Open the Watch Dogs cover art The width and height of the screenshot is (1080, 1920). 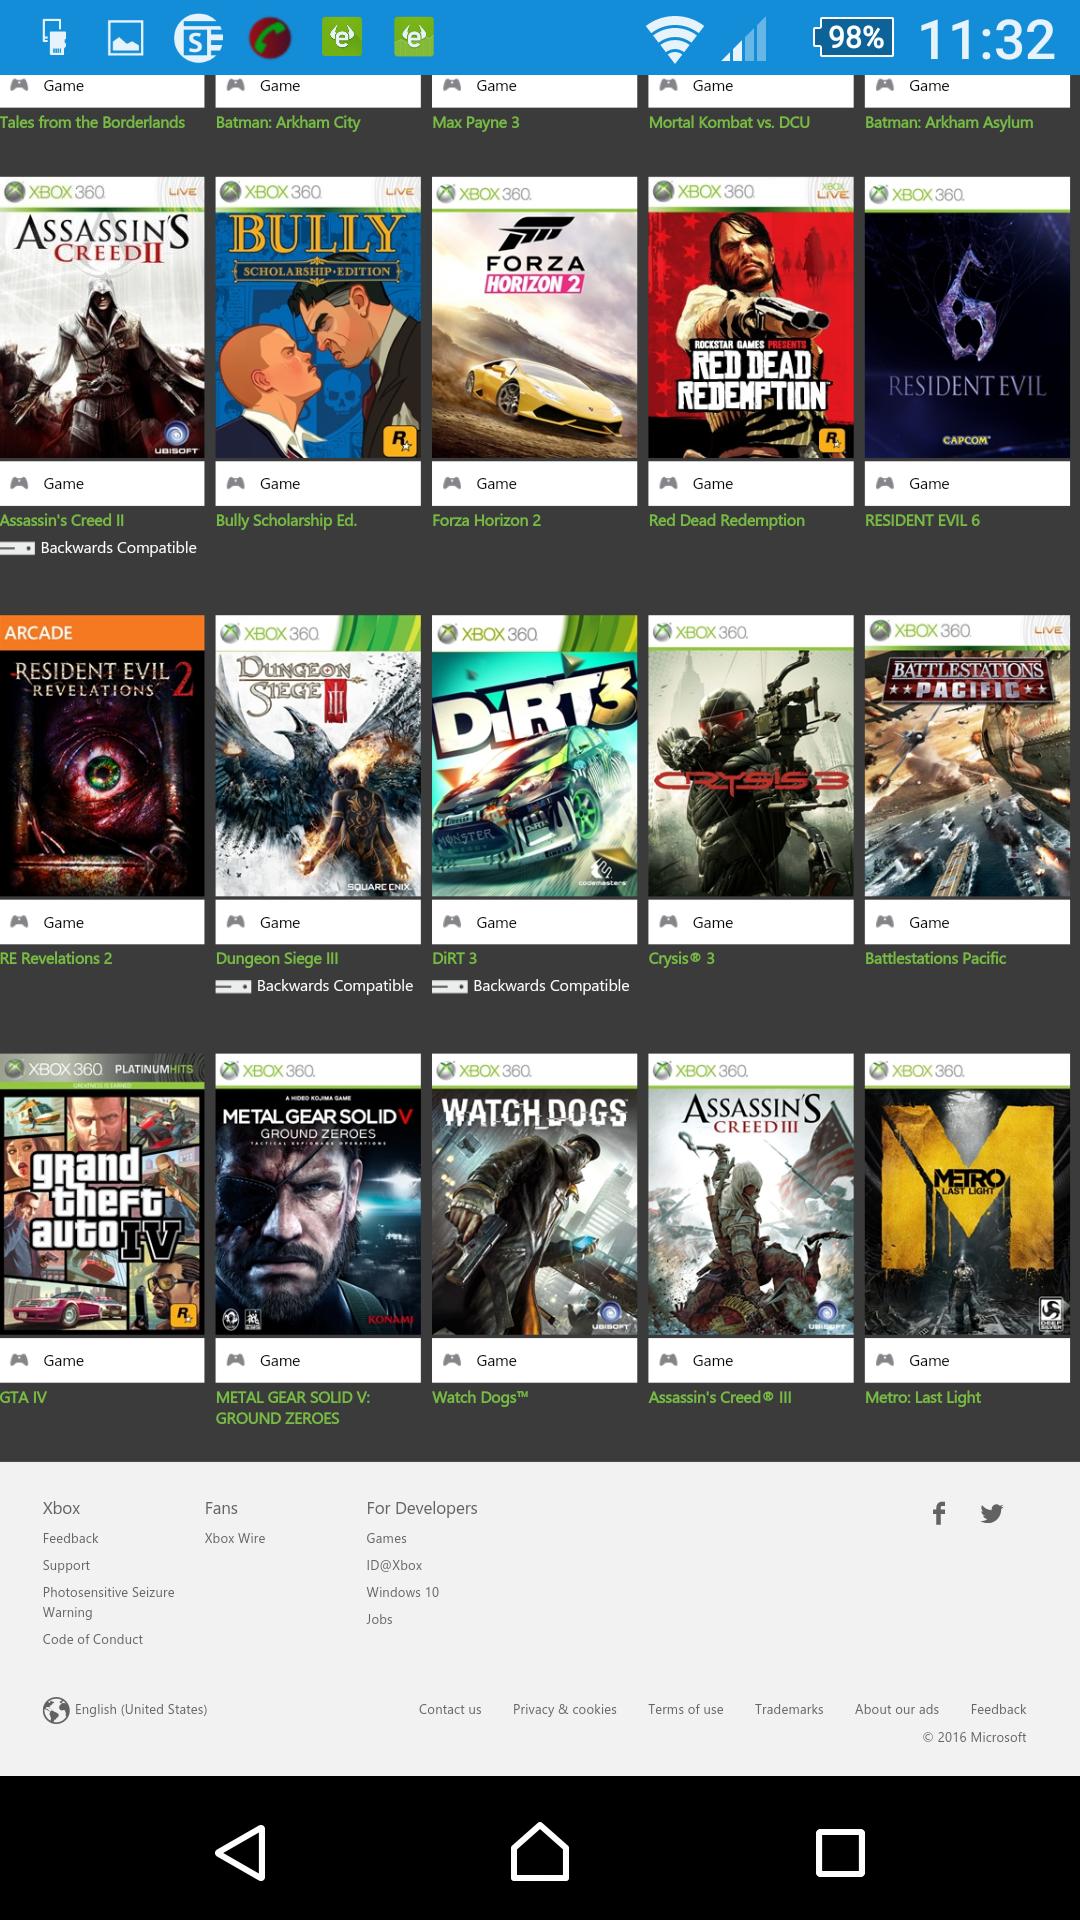[534, 1194]
